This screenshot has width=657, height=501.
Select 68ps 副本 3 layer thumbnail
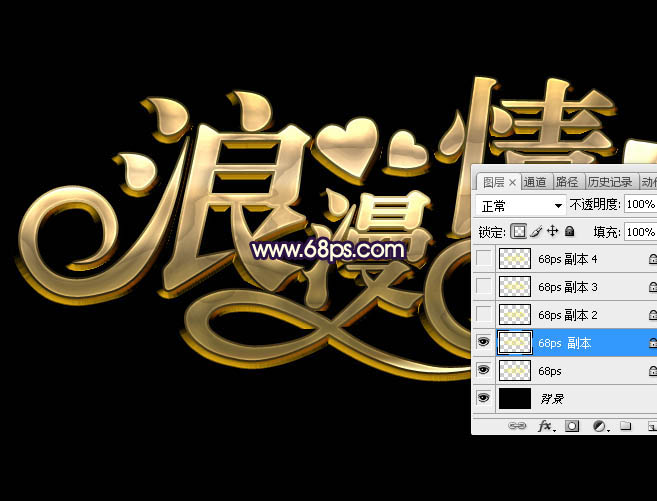[x=515, y=286]
